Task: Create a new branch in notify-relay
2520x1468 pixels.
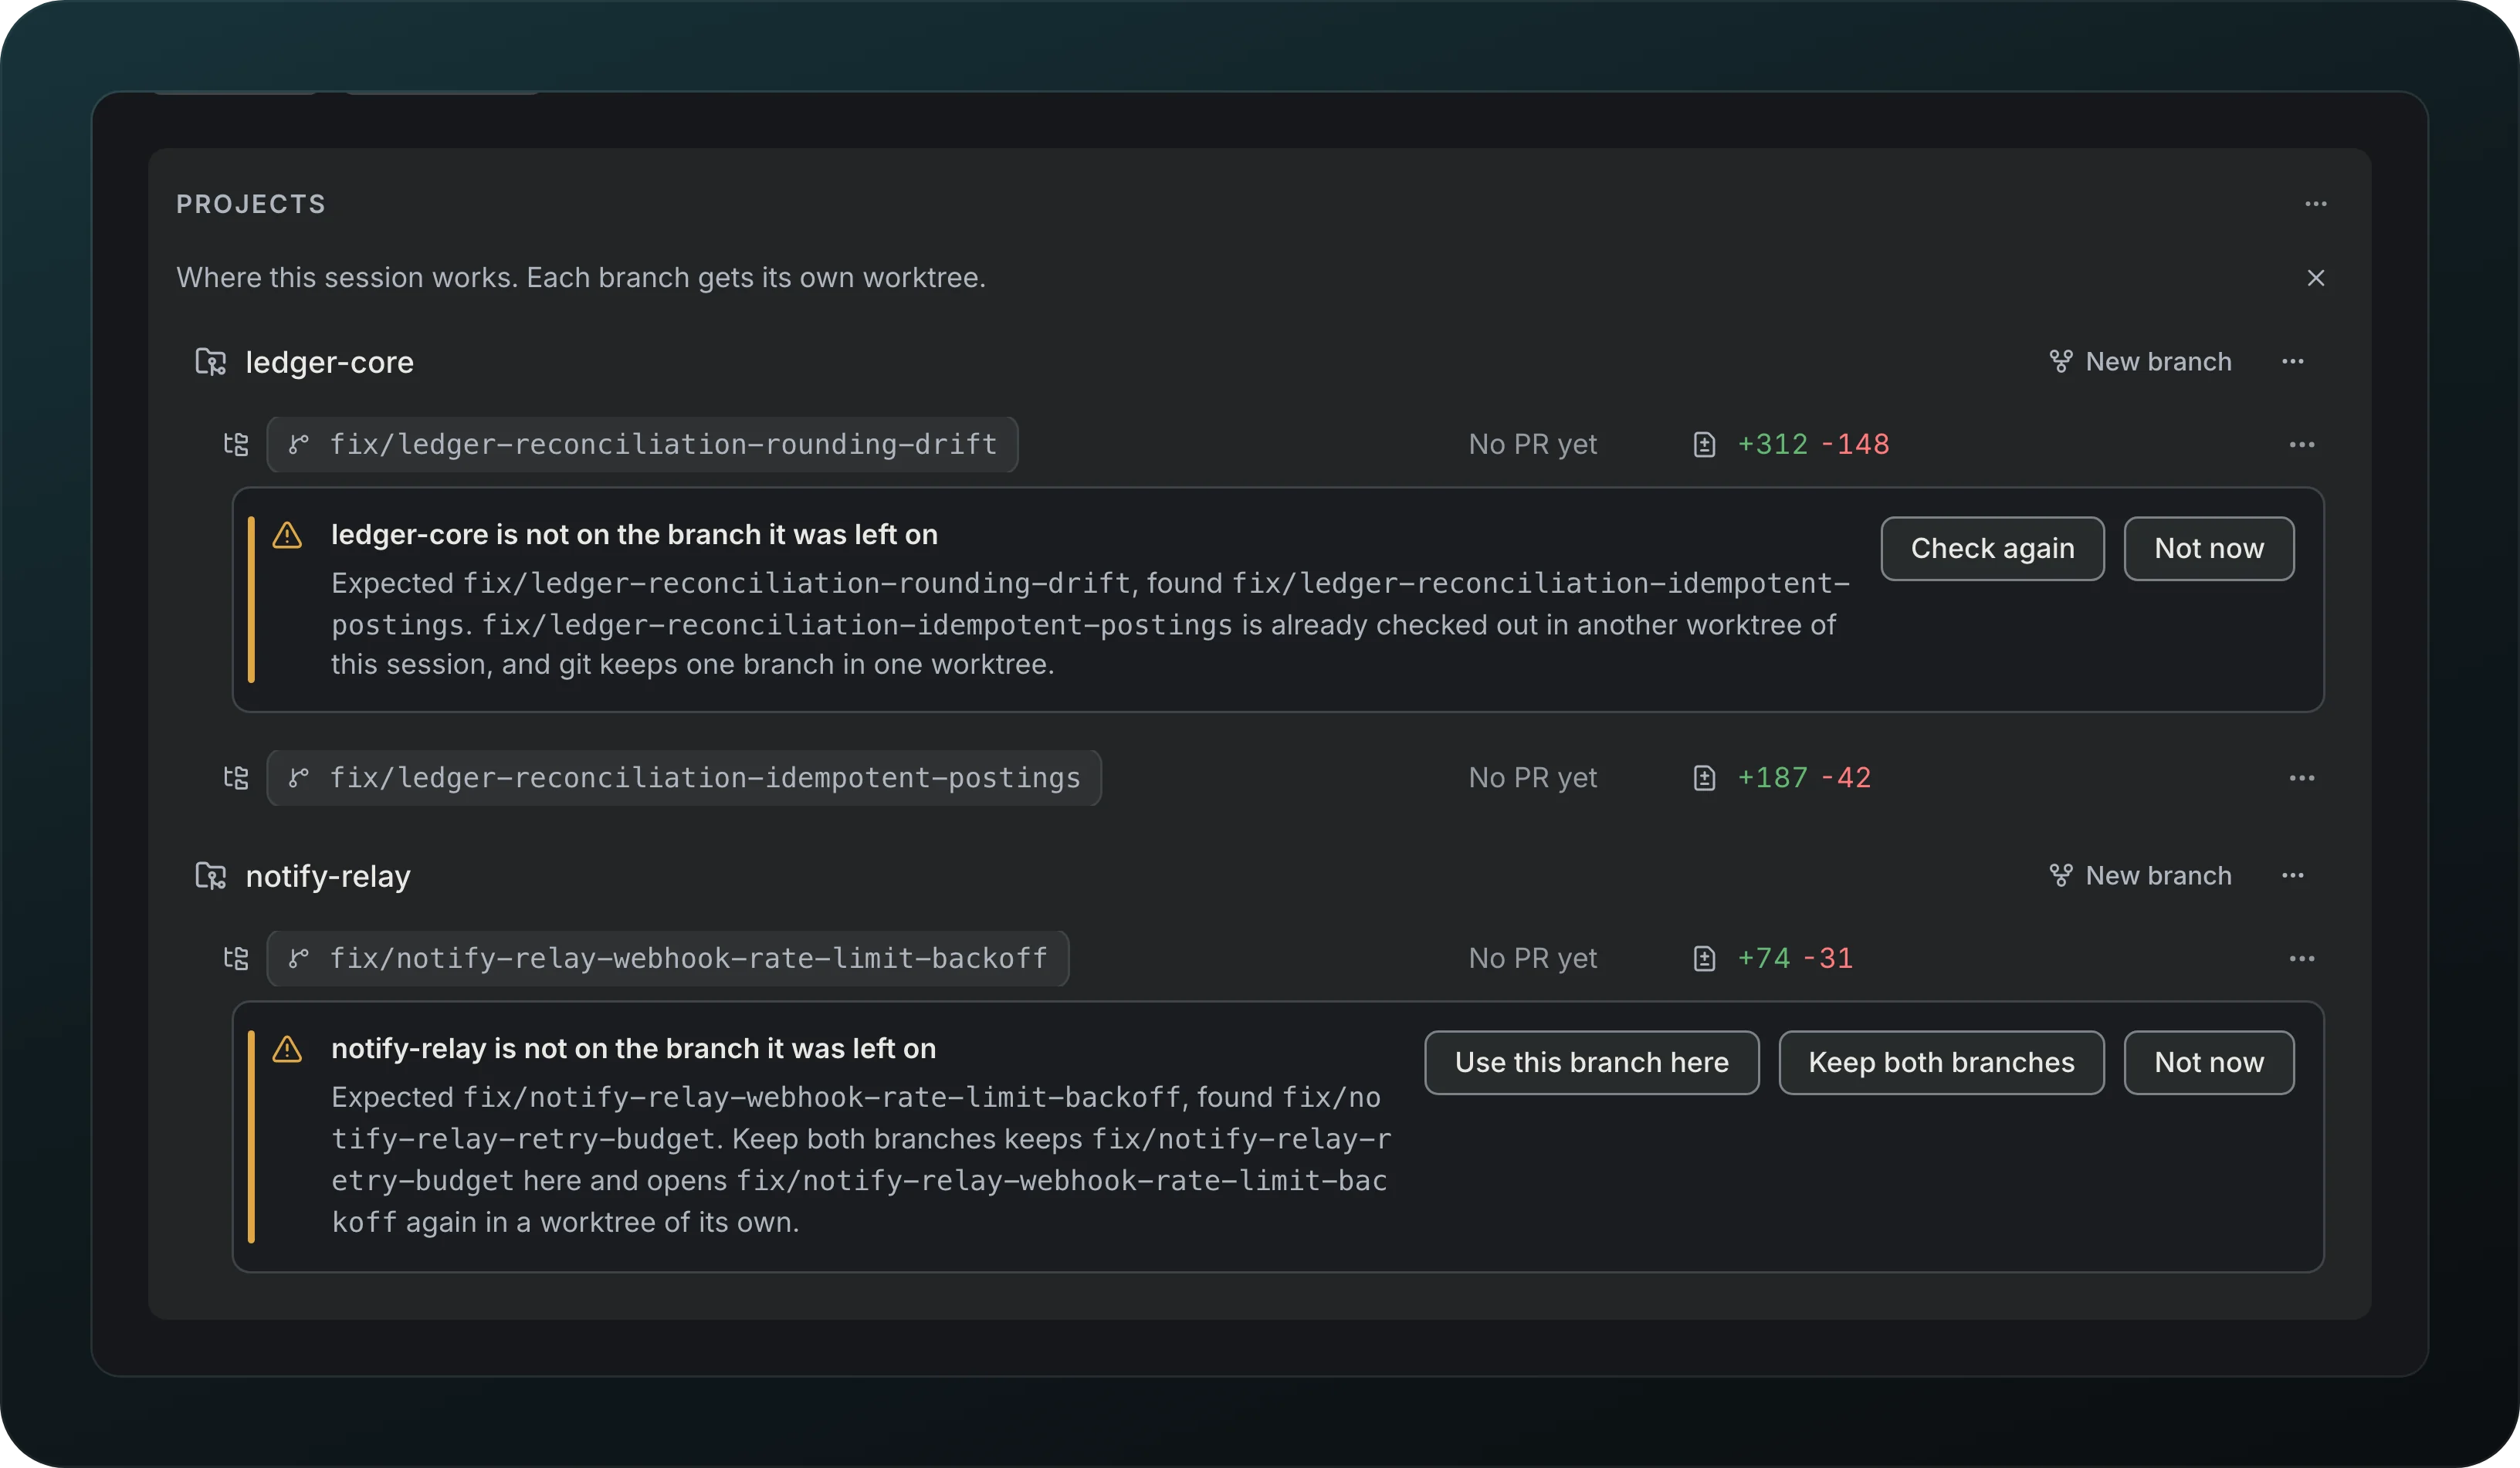Action: coord(2140,876)
